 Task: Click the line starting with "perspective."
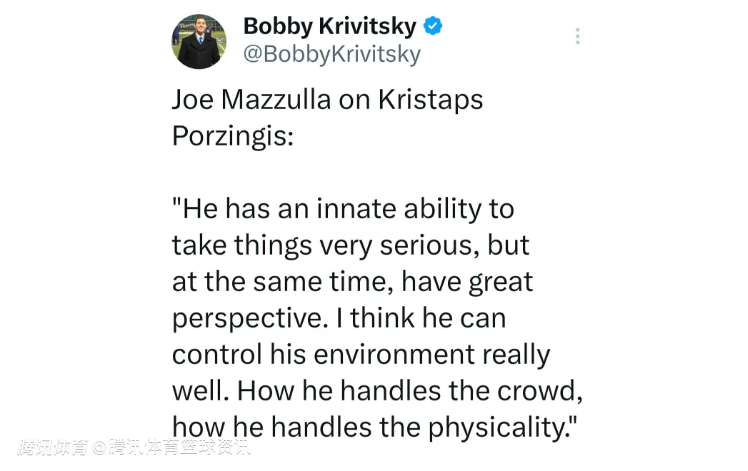point(339,318)
